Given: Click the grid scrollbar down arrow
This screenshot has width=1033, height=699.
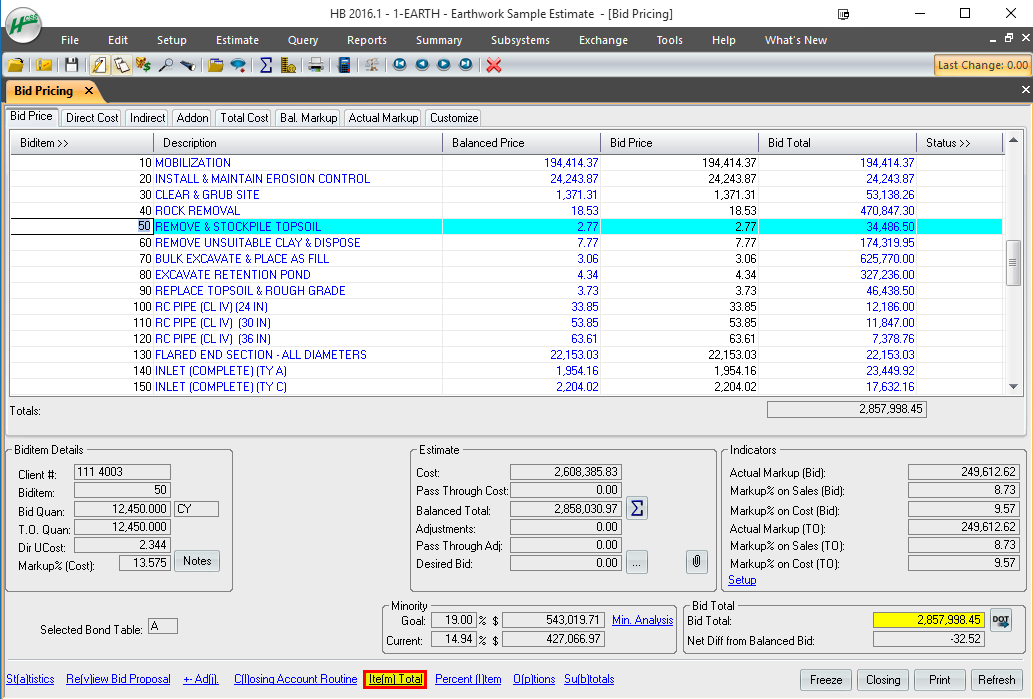Looking at the screenshot, I should pyautogui.click(x=1014, y=387).
